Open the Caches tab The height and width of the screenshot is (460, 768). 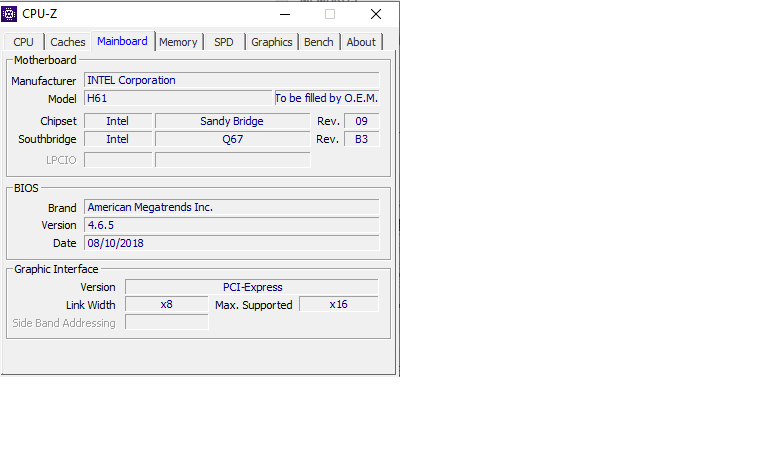coord(68,42)
